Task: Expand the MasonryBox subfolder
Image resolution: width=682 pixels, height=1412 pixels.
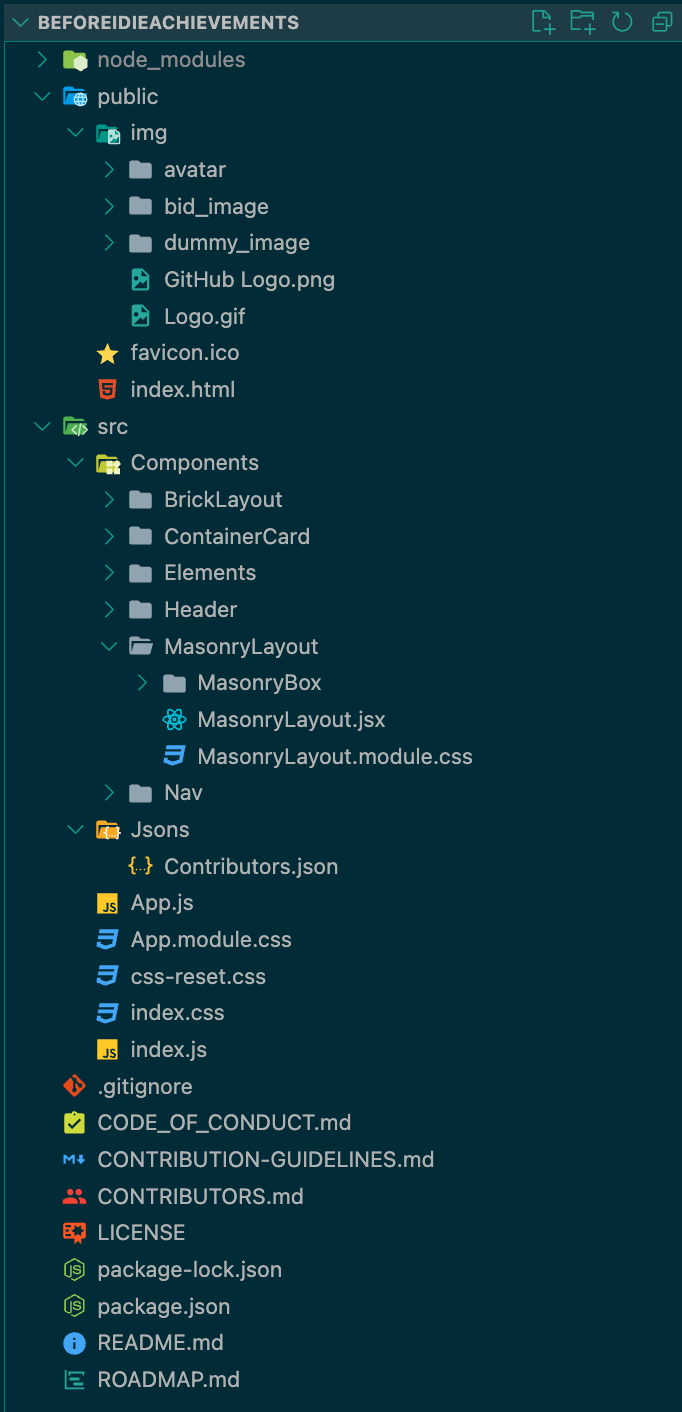Action: point(142,683)
